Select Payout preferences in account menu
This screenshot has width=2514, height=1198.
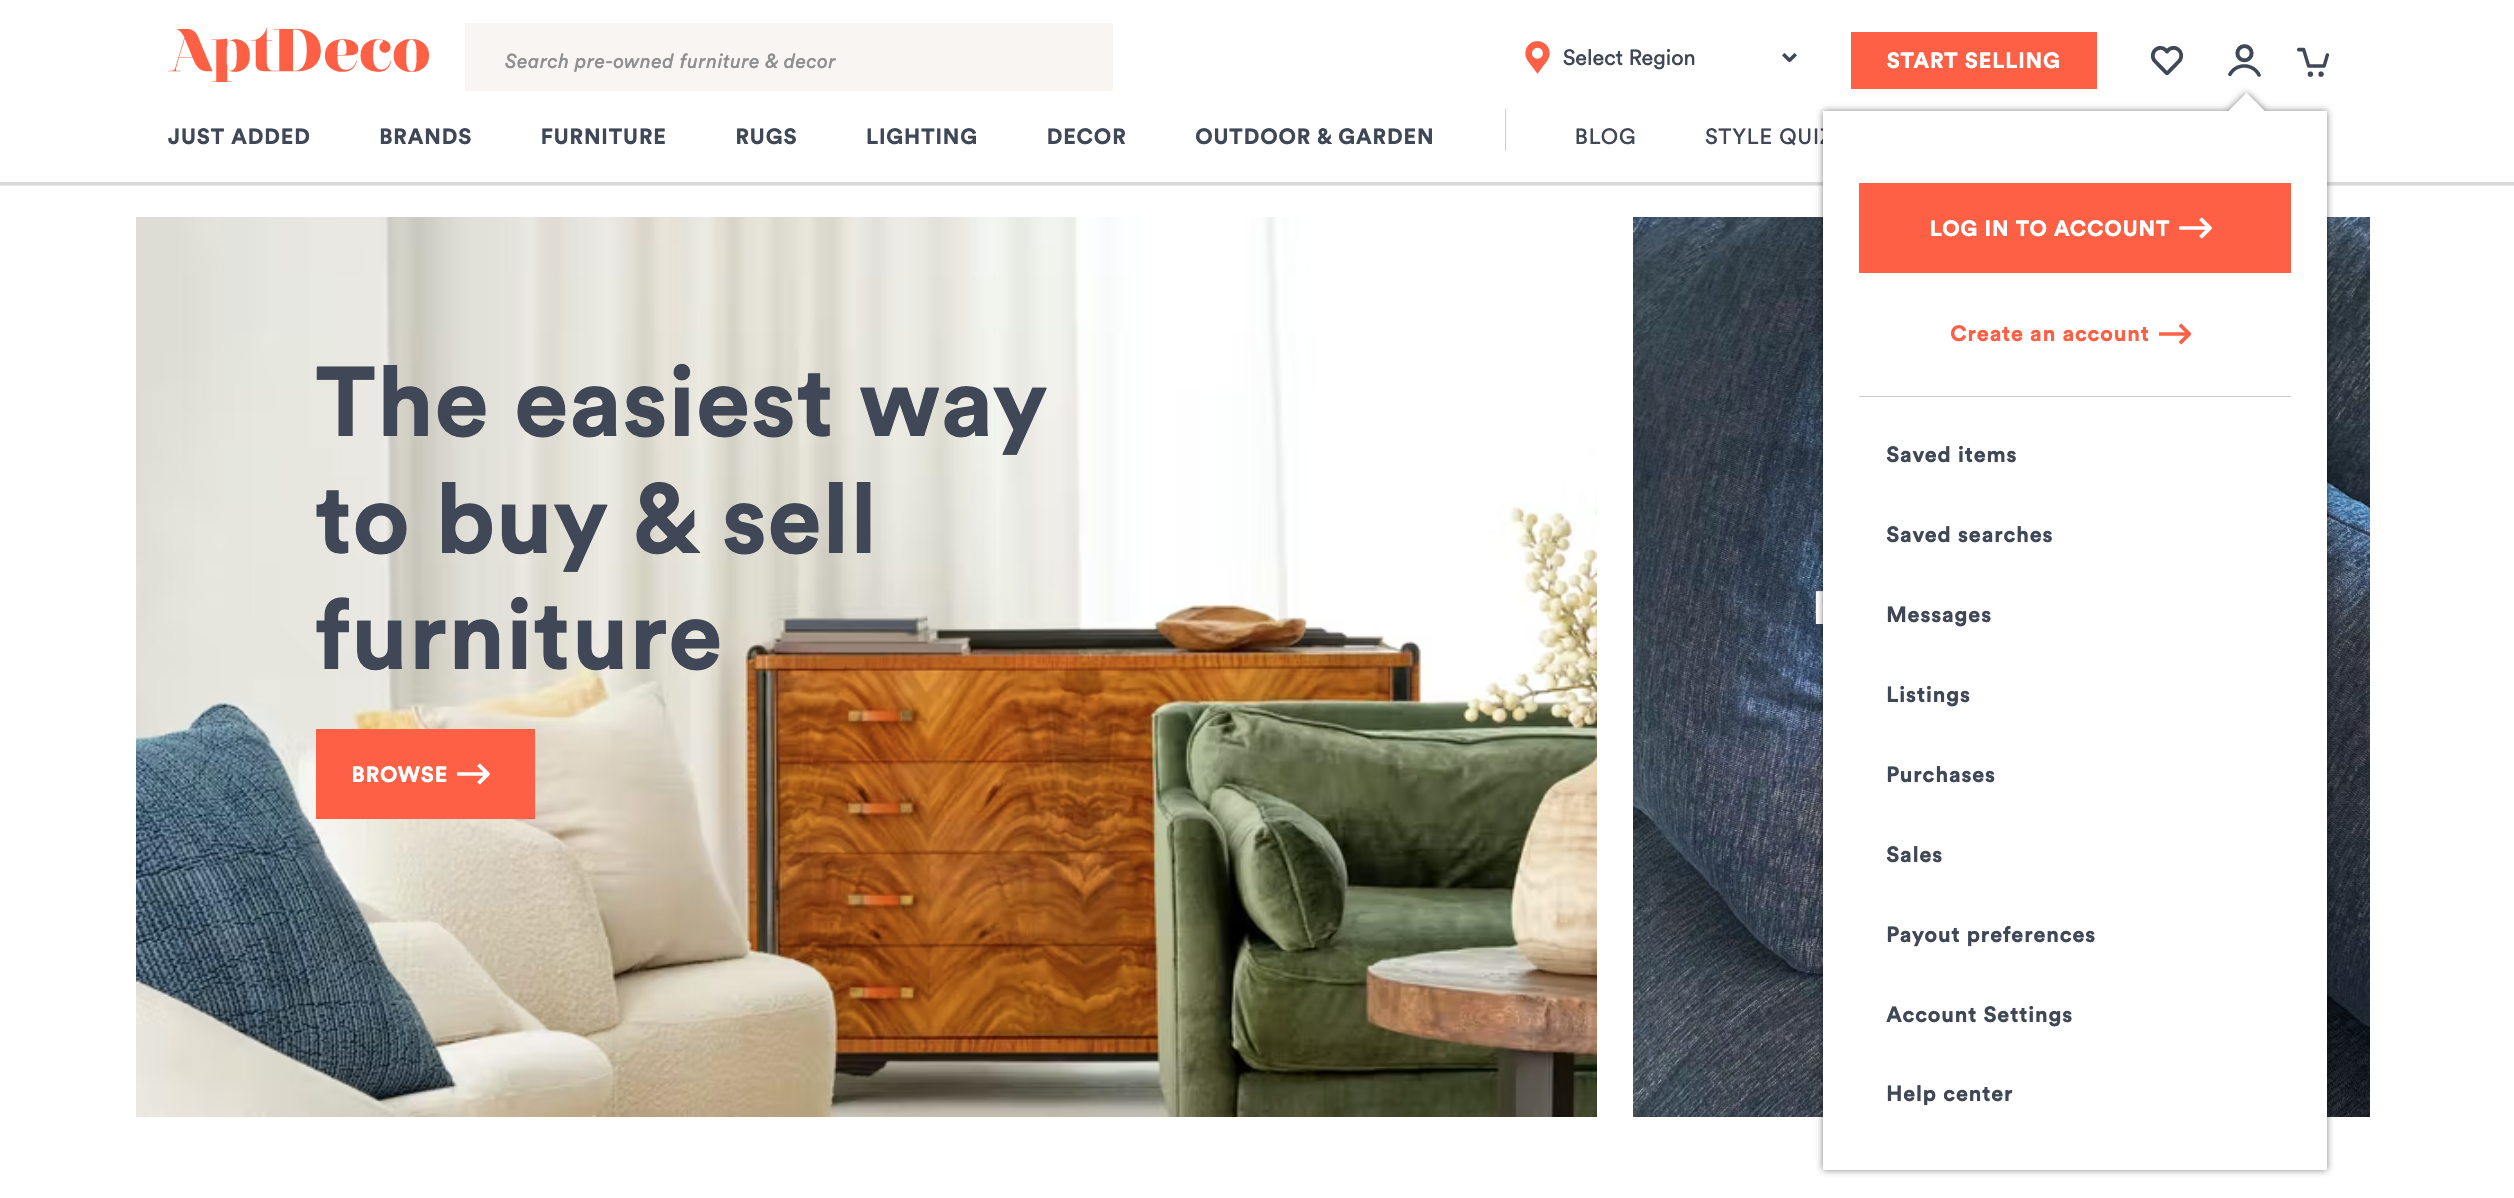pyautogui.click(x=1990, y=935)
